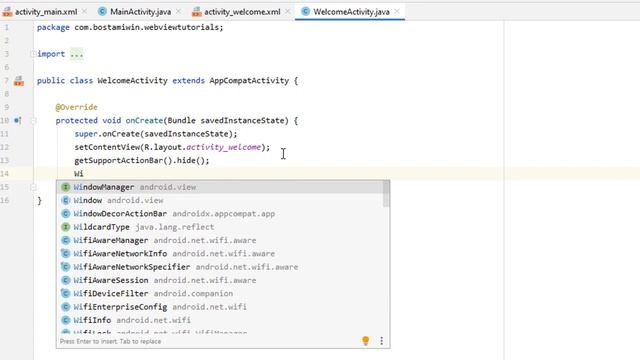Image resolution: width=640 pixels, height=360 pixels.
Task: Select WindowManager completion suggestion
Action: point(220,187)
